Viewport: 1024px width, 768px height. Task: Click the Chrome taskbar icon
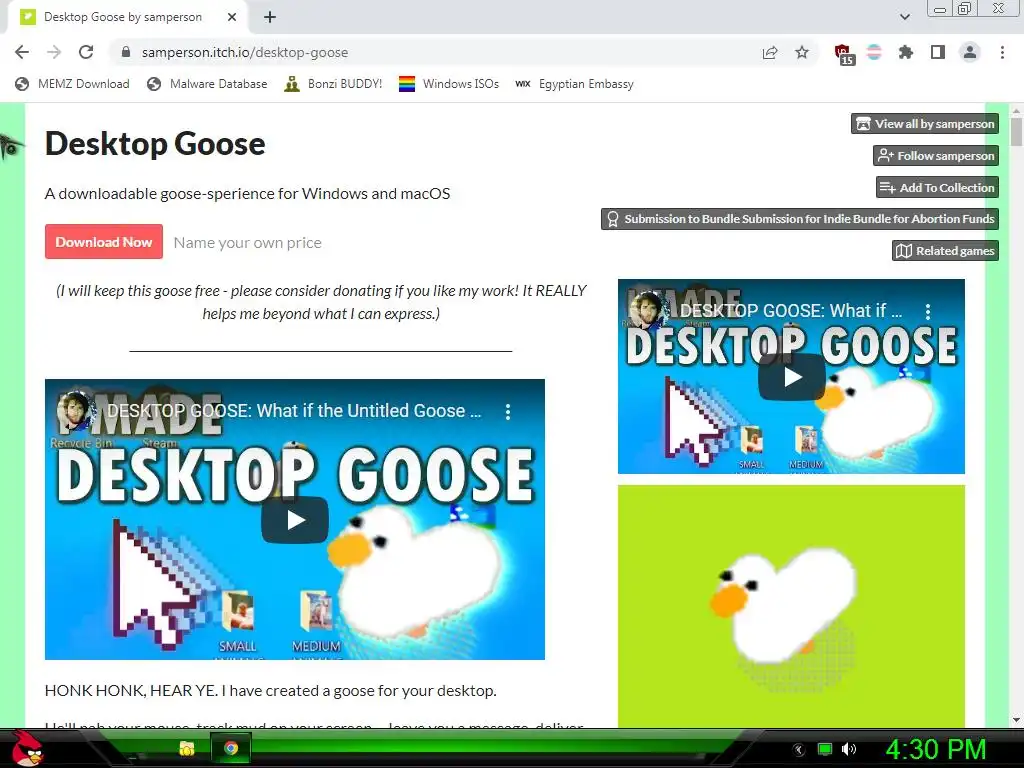(x=231, y=748)
